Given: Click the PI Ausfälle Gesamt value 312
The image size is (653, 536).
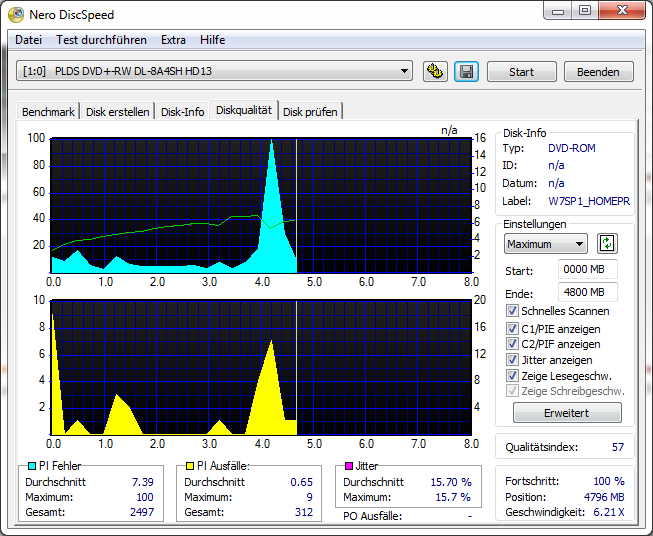Looking at the screenshot, I should (x=304, y=512).
